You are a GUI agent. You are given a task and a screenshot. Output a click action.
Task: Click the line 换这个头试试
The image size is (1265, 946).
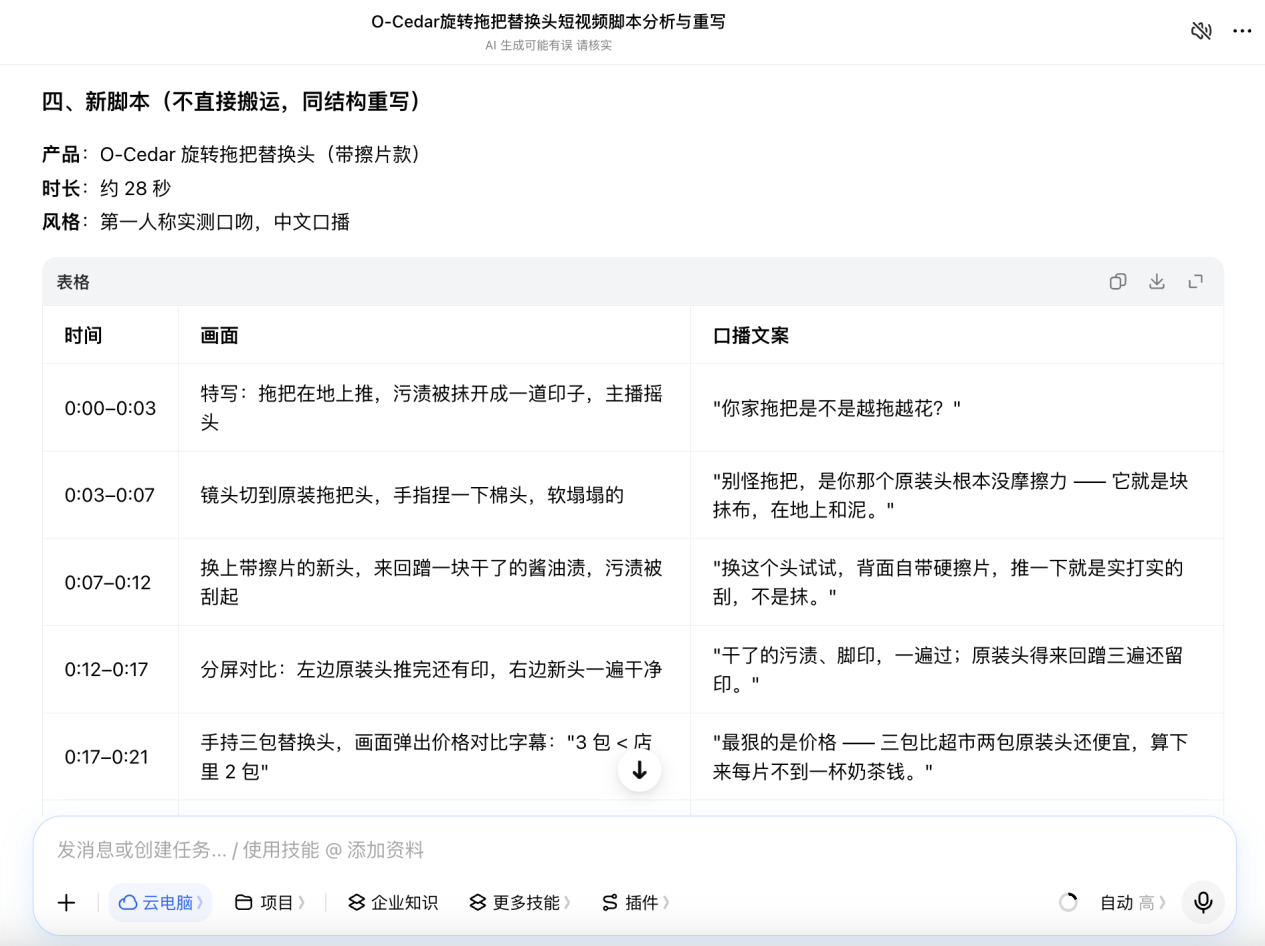[x=948, y=582]
